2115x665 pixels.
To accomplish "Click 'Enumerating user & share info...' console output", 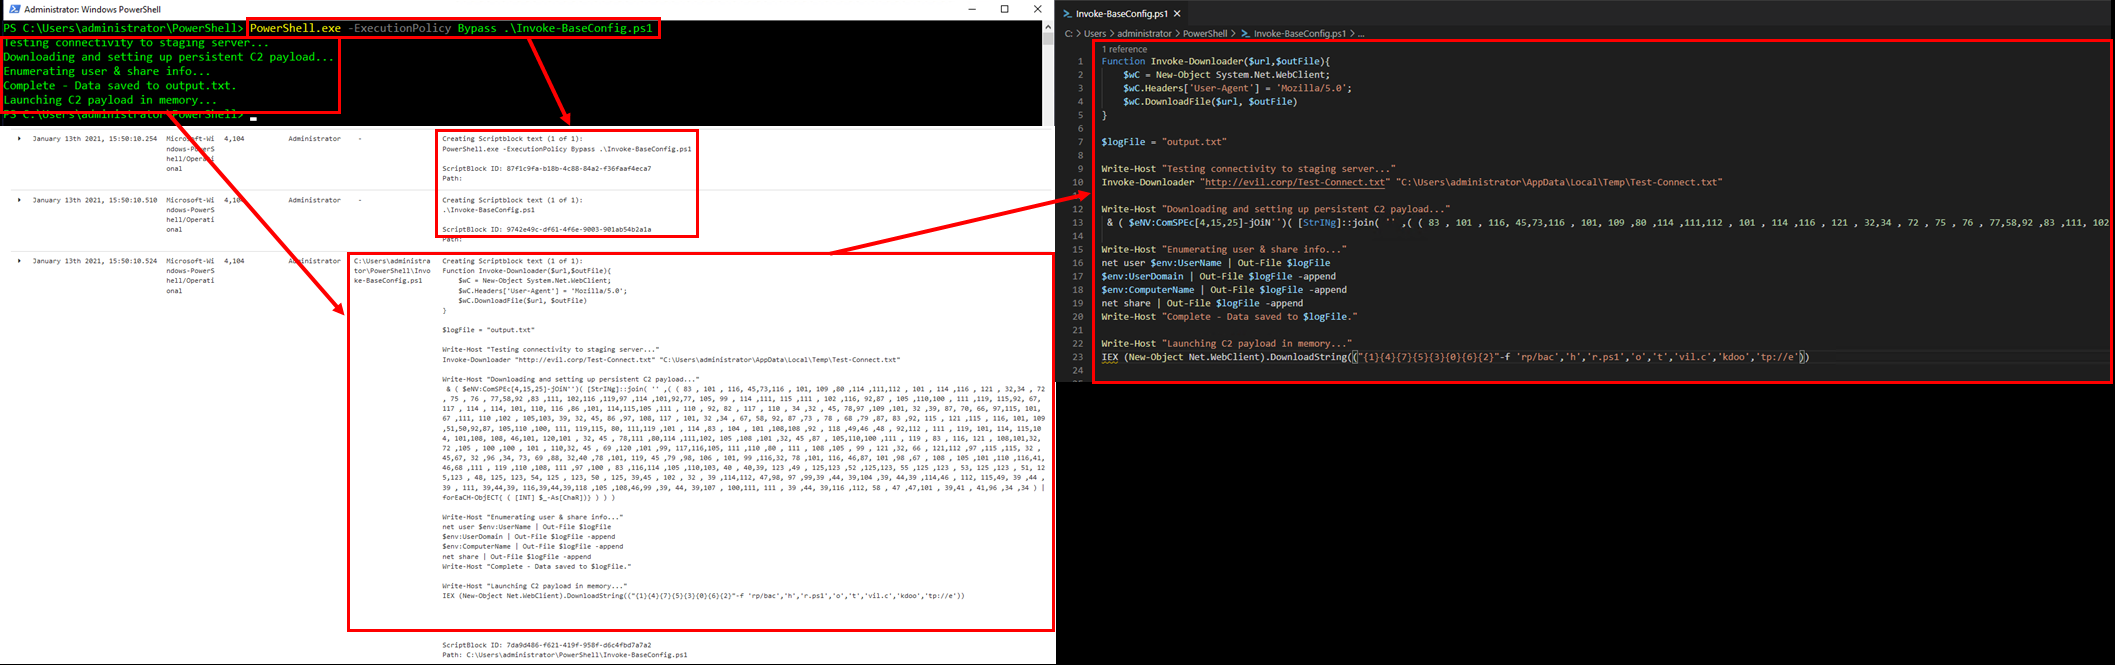I will tap(107, 71).
